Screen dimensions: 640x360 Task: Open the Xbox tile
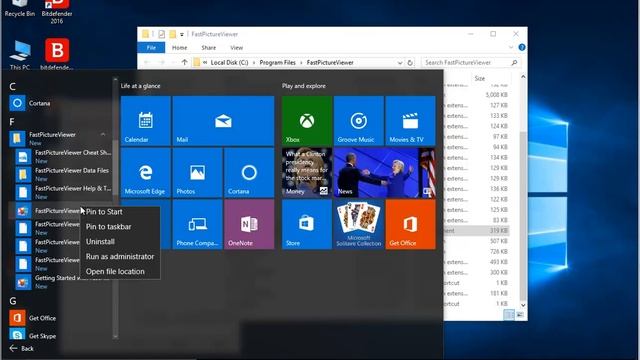click(307, 121)
